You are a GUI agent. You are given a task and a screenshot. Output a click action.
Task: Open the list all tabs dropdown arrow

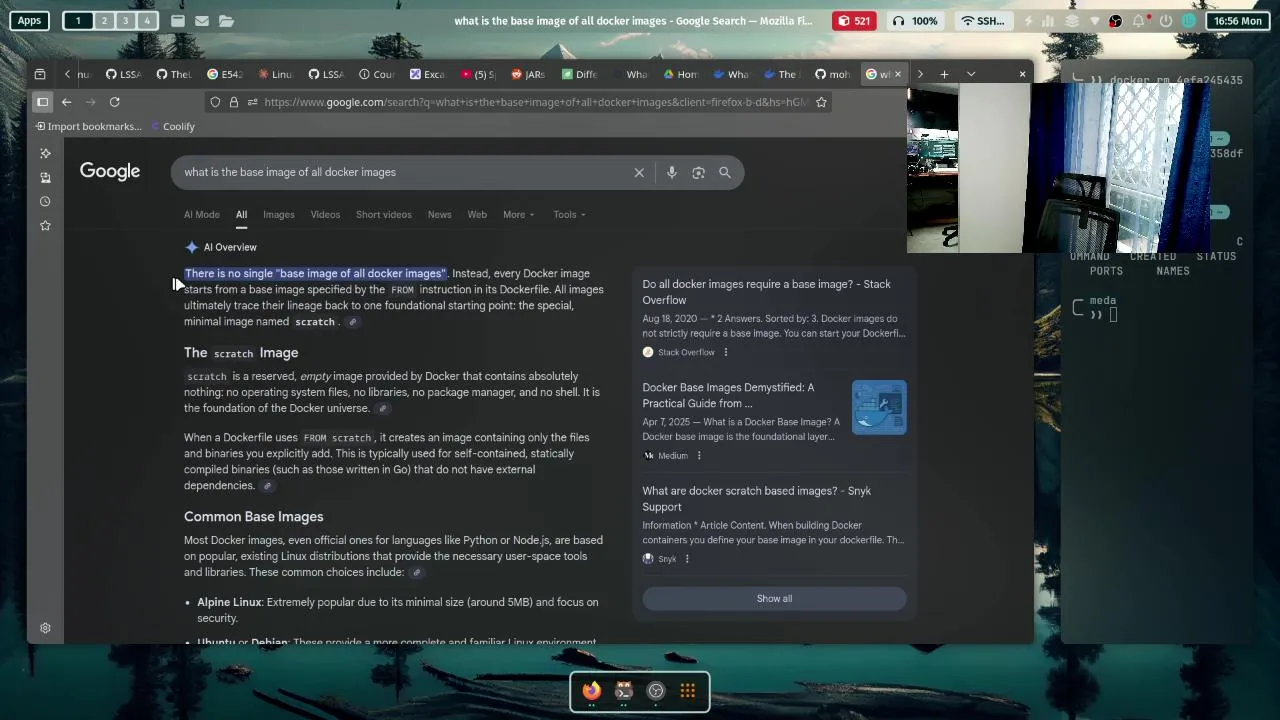970,74
